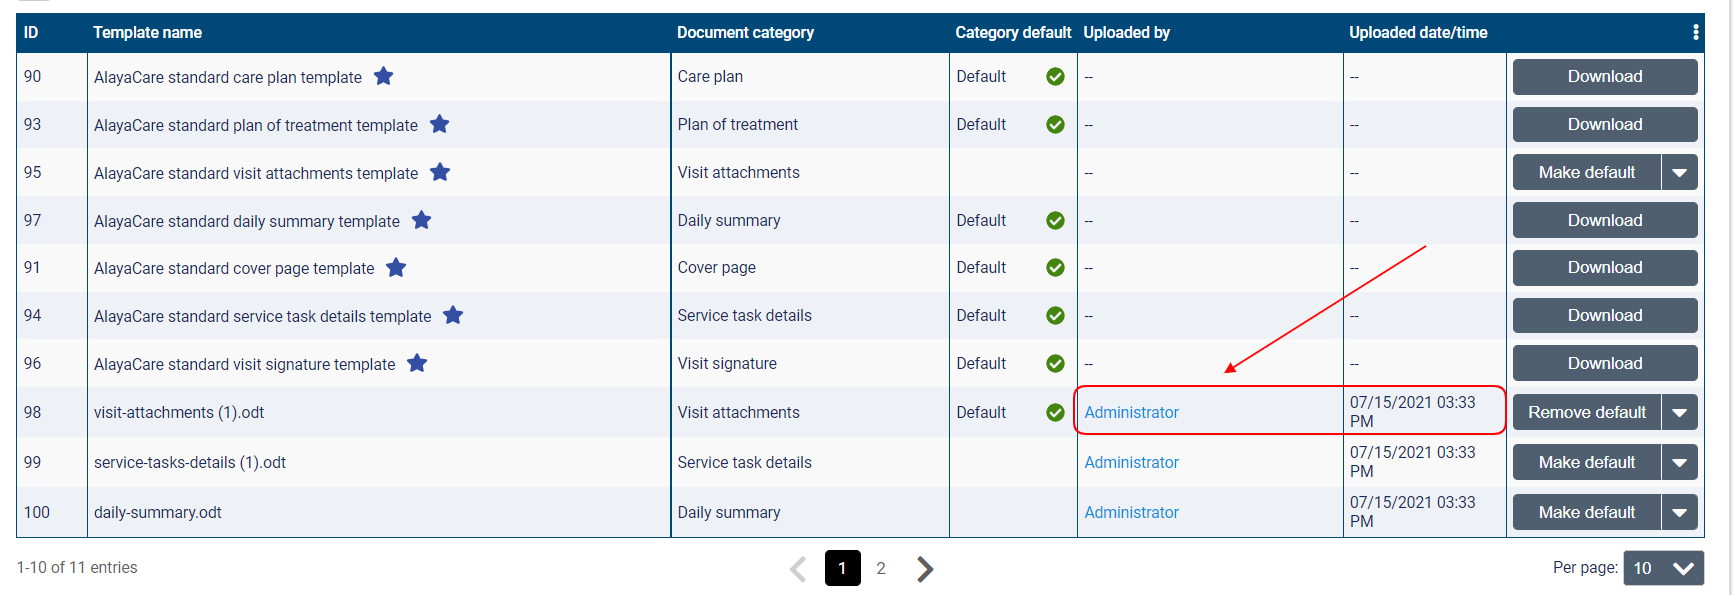The height and width of the screenshot is (595, 1733).
Task: Expand dropdown arrow next to Remove default
Action: point(1679,412)
